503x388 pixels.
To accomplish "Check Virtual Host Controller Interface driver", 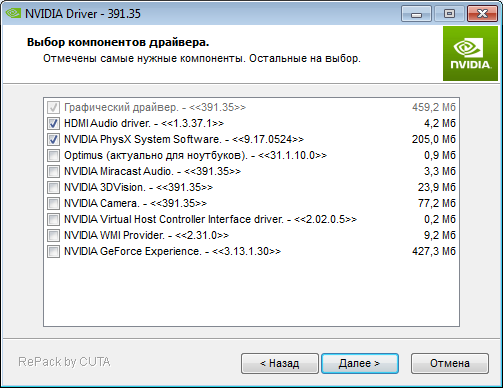I will 53,219.
